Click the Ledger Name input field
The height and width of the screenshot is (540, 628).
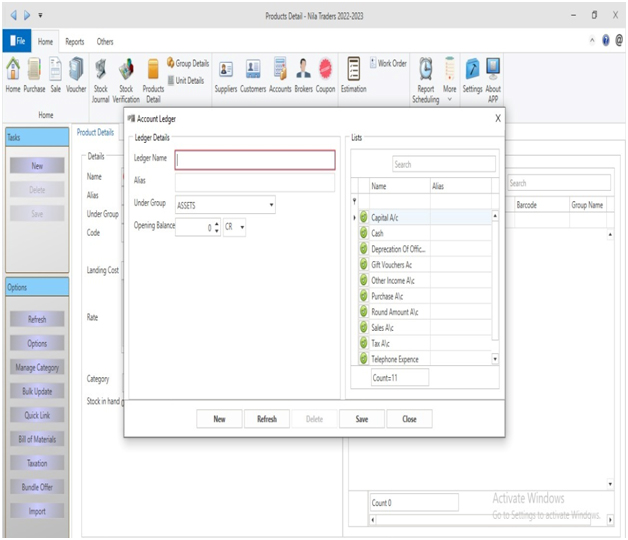(x=255, y=160)
